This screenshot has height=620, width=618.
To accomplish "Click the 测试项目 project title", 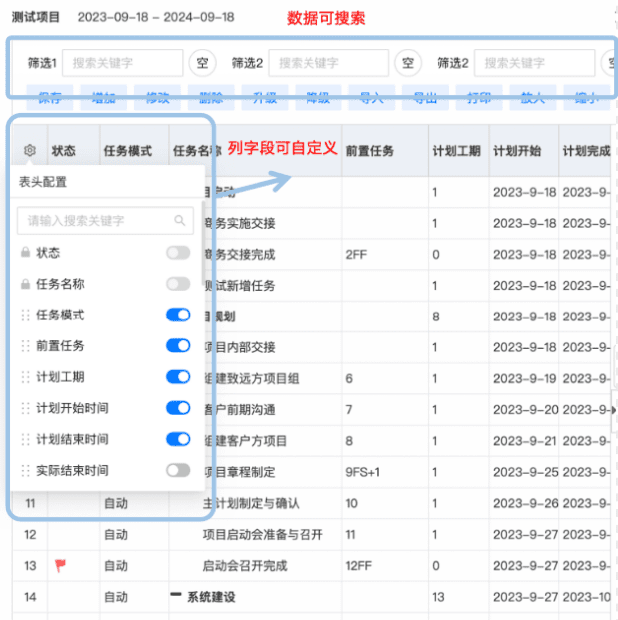I will (x=36, y=17).
